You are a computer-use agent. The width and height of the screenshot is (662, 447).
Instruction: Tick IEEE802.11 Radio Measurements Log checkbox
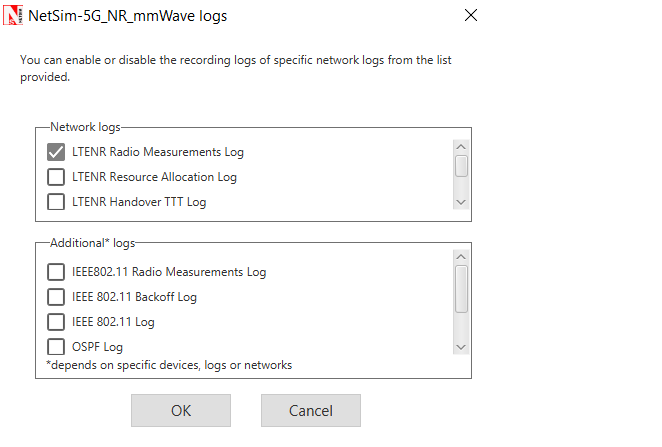tap(56, 272)
